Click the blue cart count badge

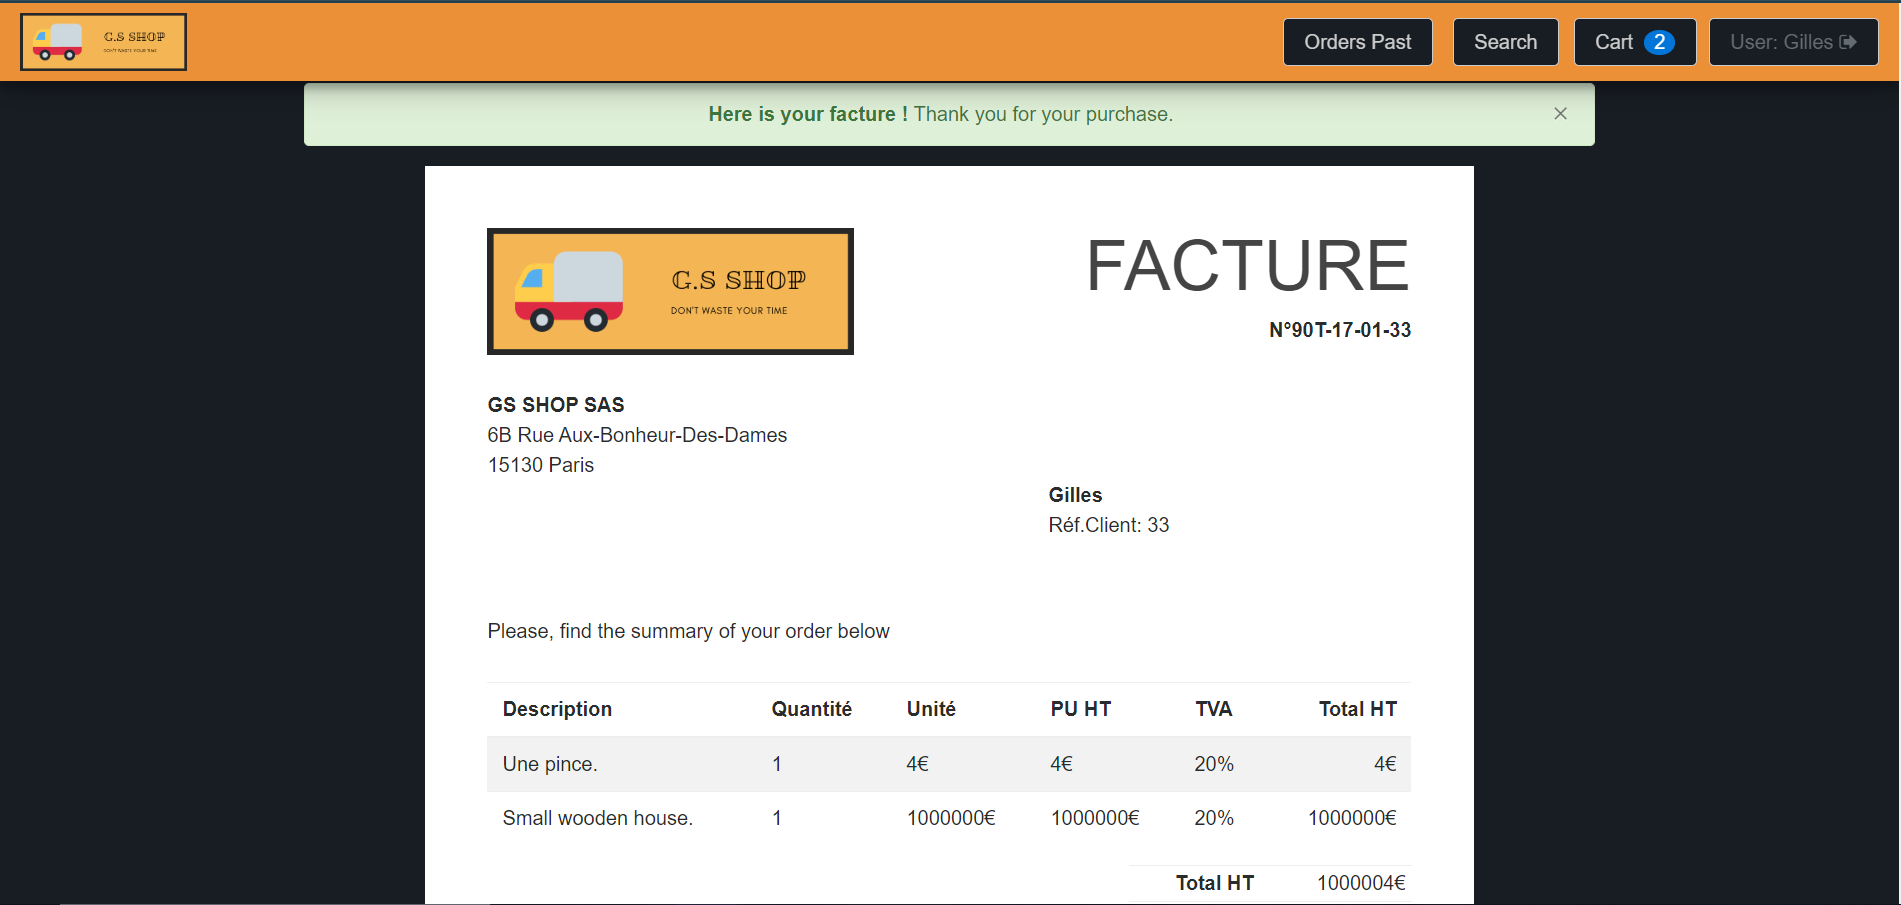pos(1659,42)
